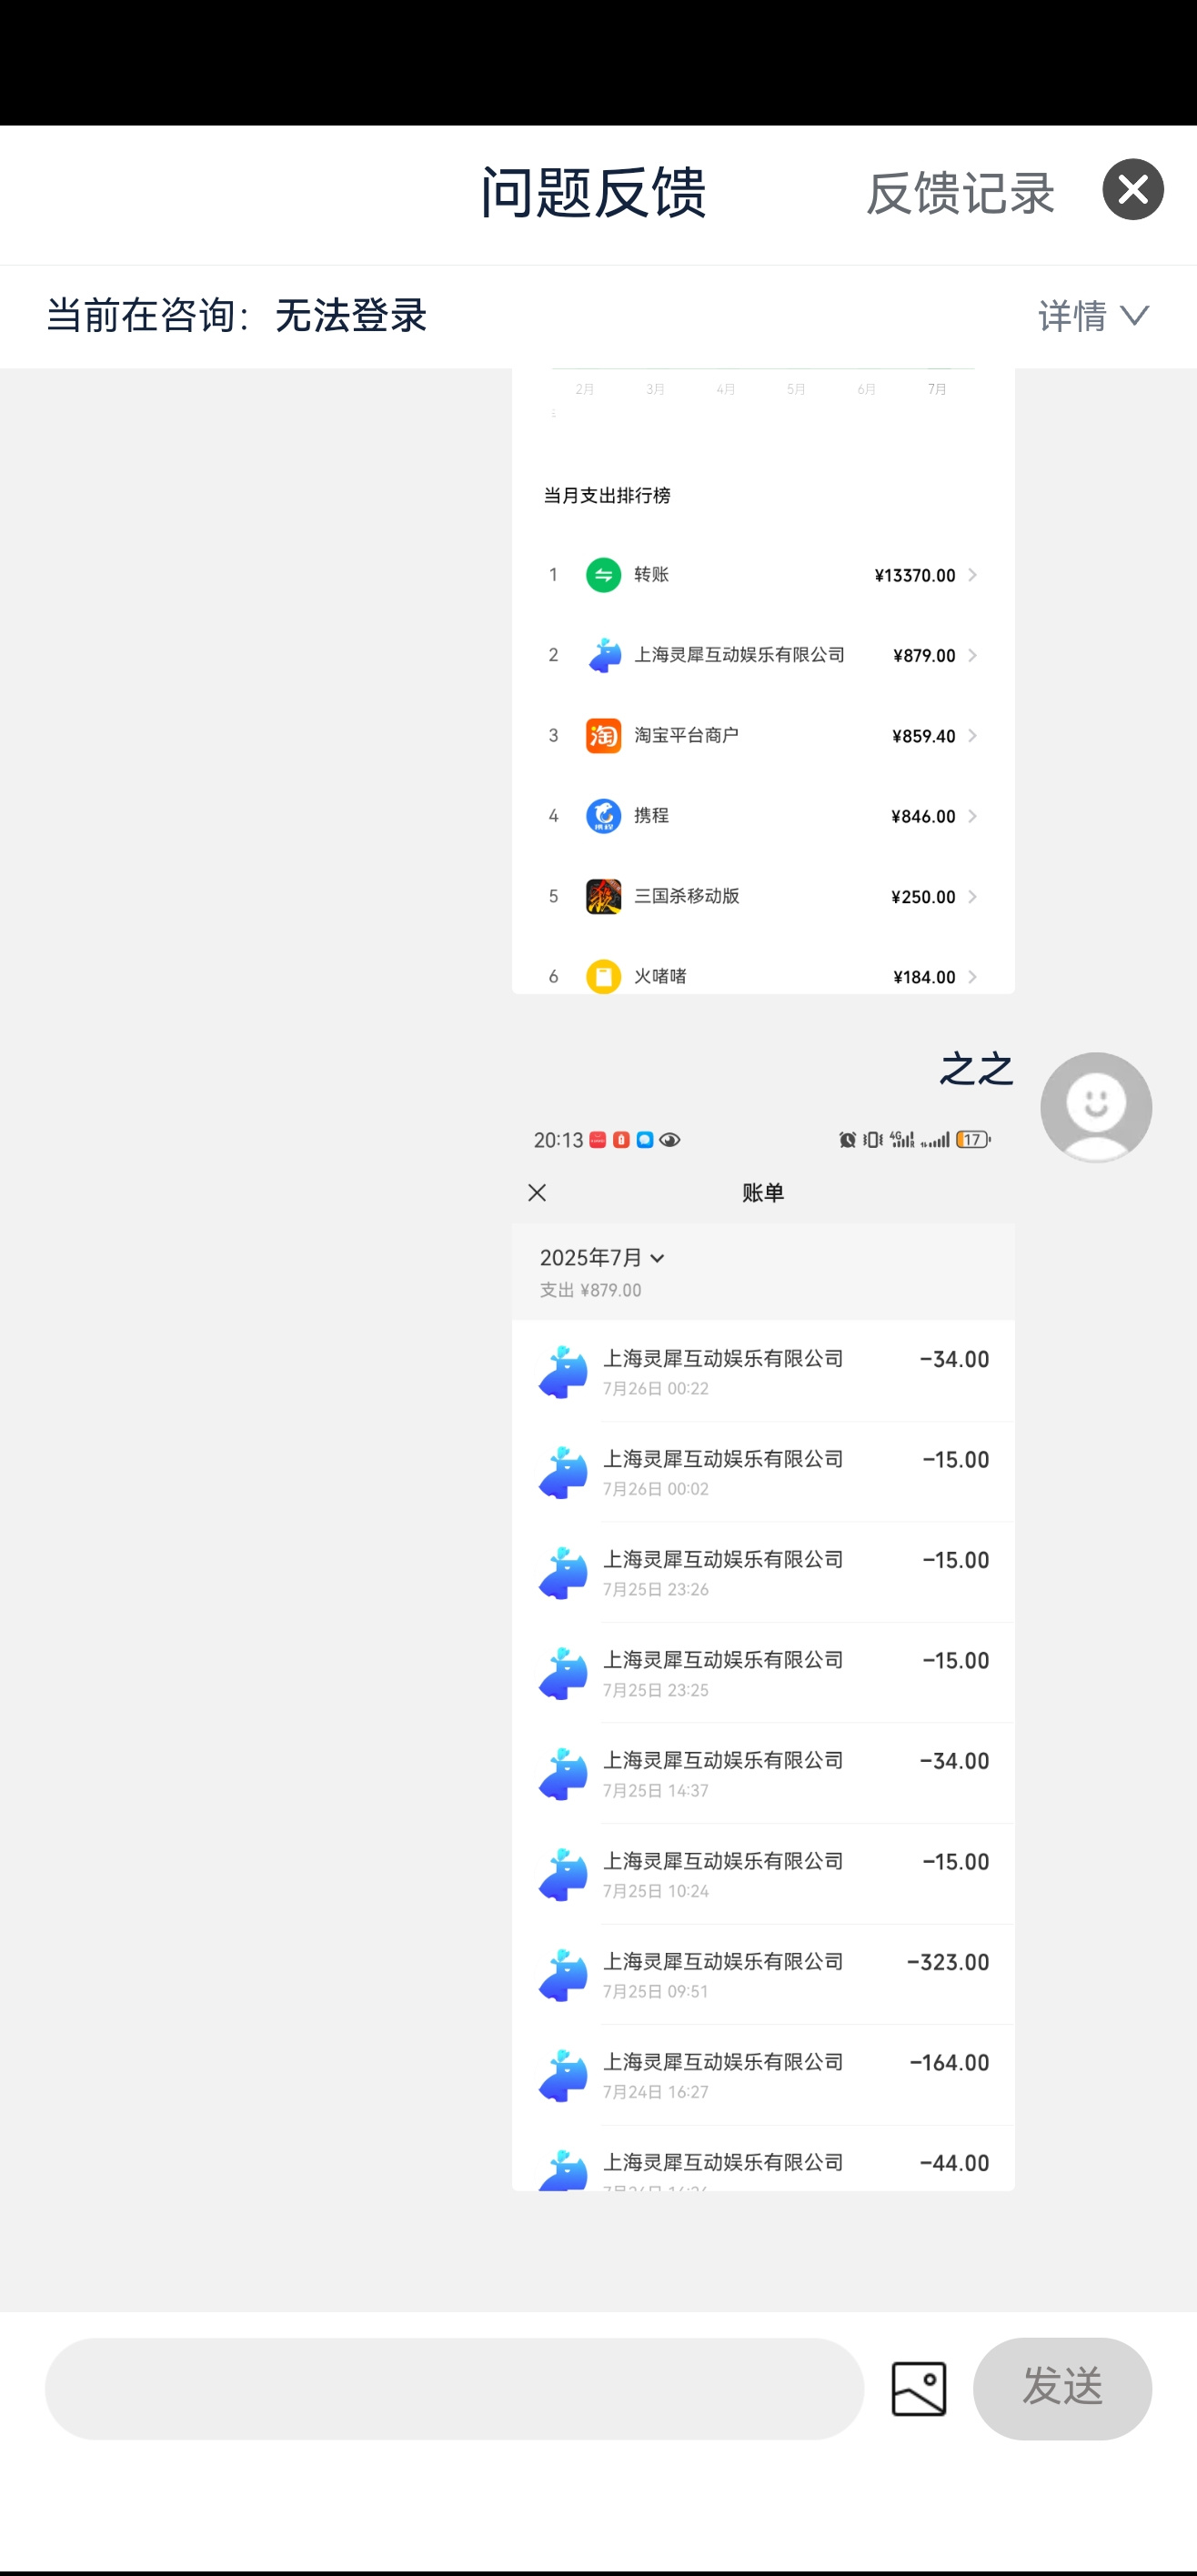The width and height of the screenshot is (1197, 2576).
Task: Click battery icon in screenshot status bar
Action: click(973, 1139)
